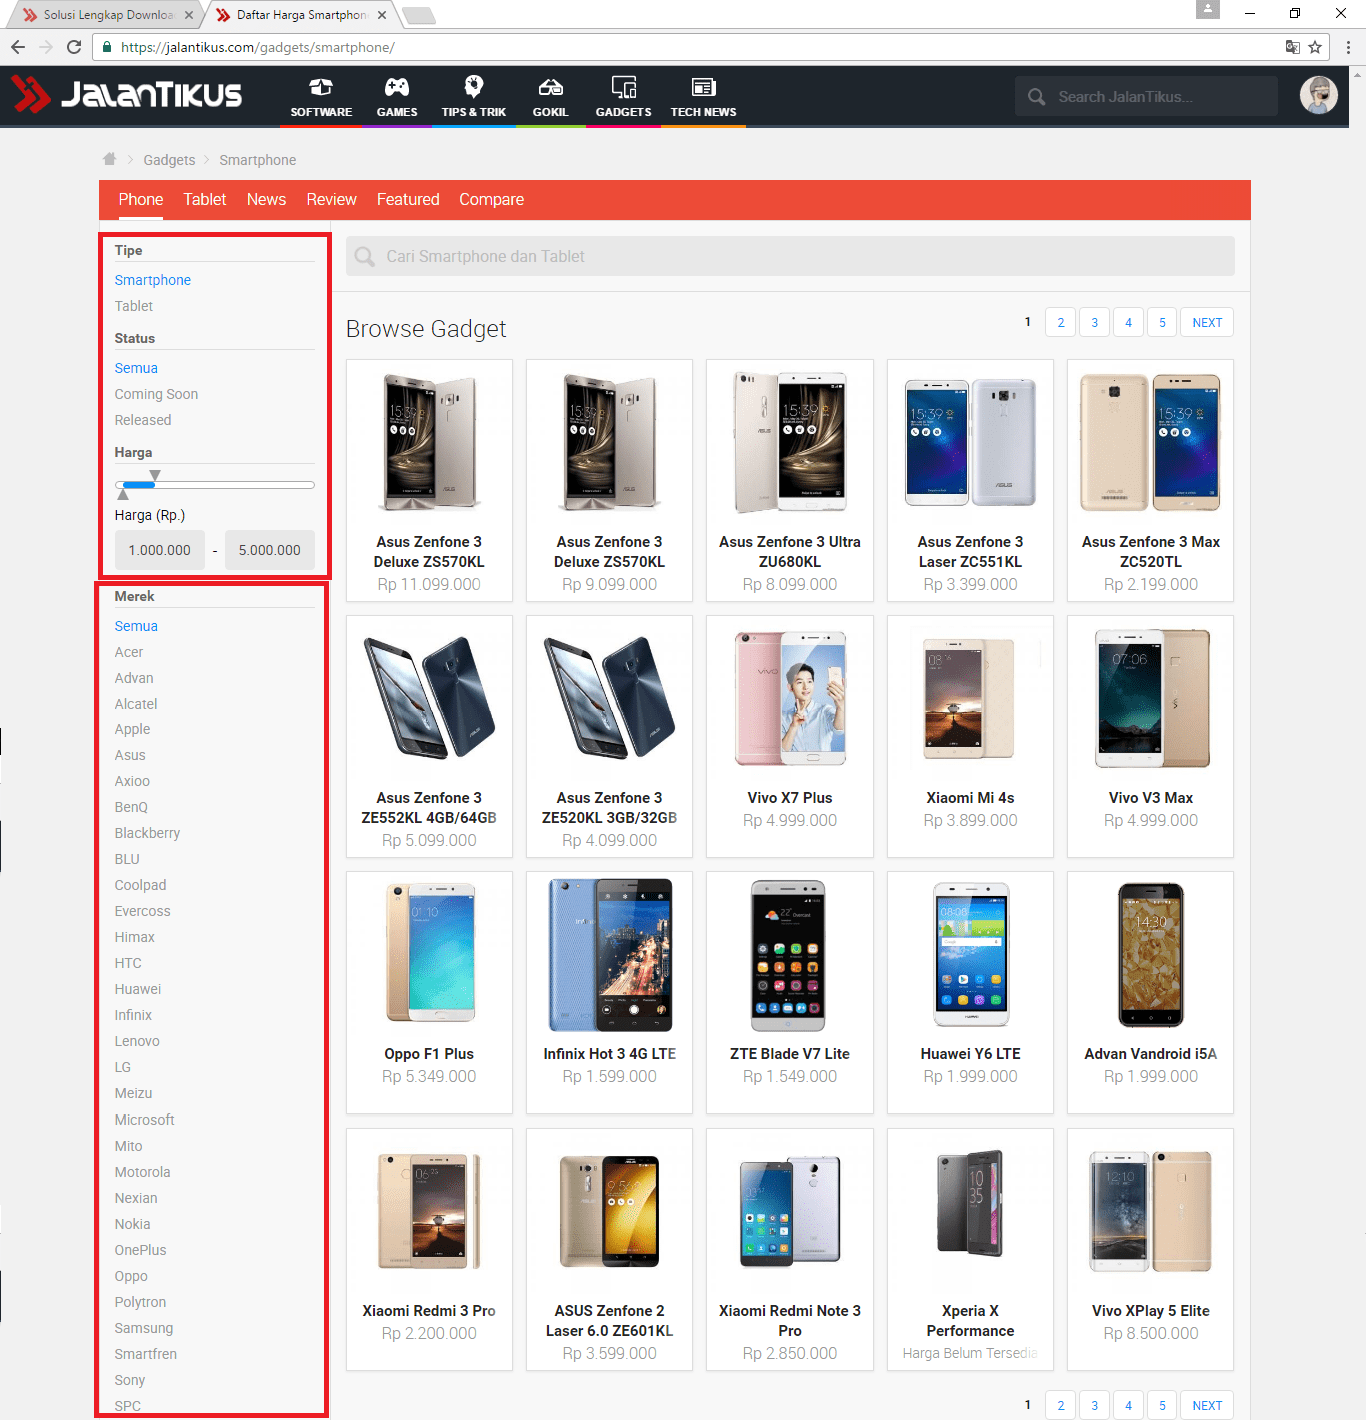Bookmark this page with star icon
The image size is (1366, 1420).
1315,47
